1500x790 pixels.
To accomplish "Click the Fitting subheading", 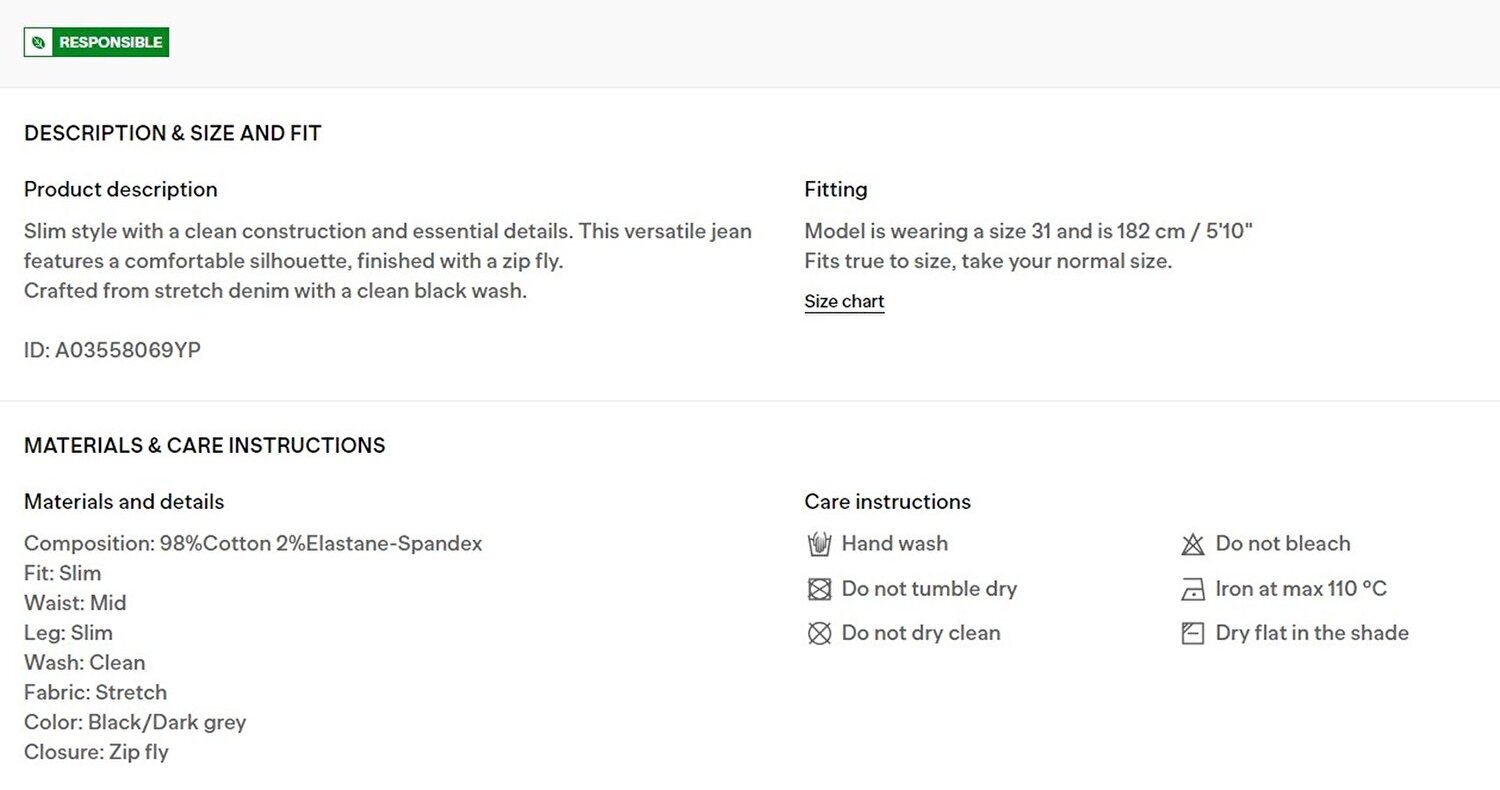I will [x=836, y=189].
